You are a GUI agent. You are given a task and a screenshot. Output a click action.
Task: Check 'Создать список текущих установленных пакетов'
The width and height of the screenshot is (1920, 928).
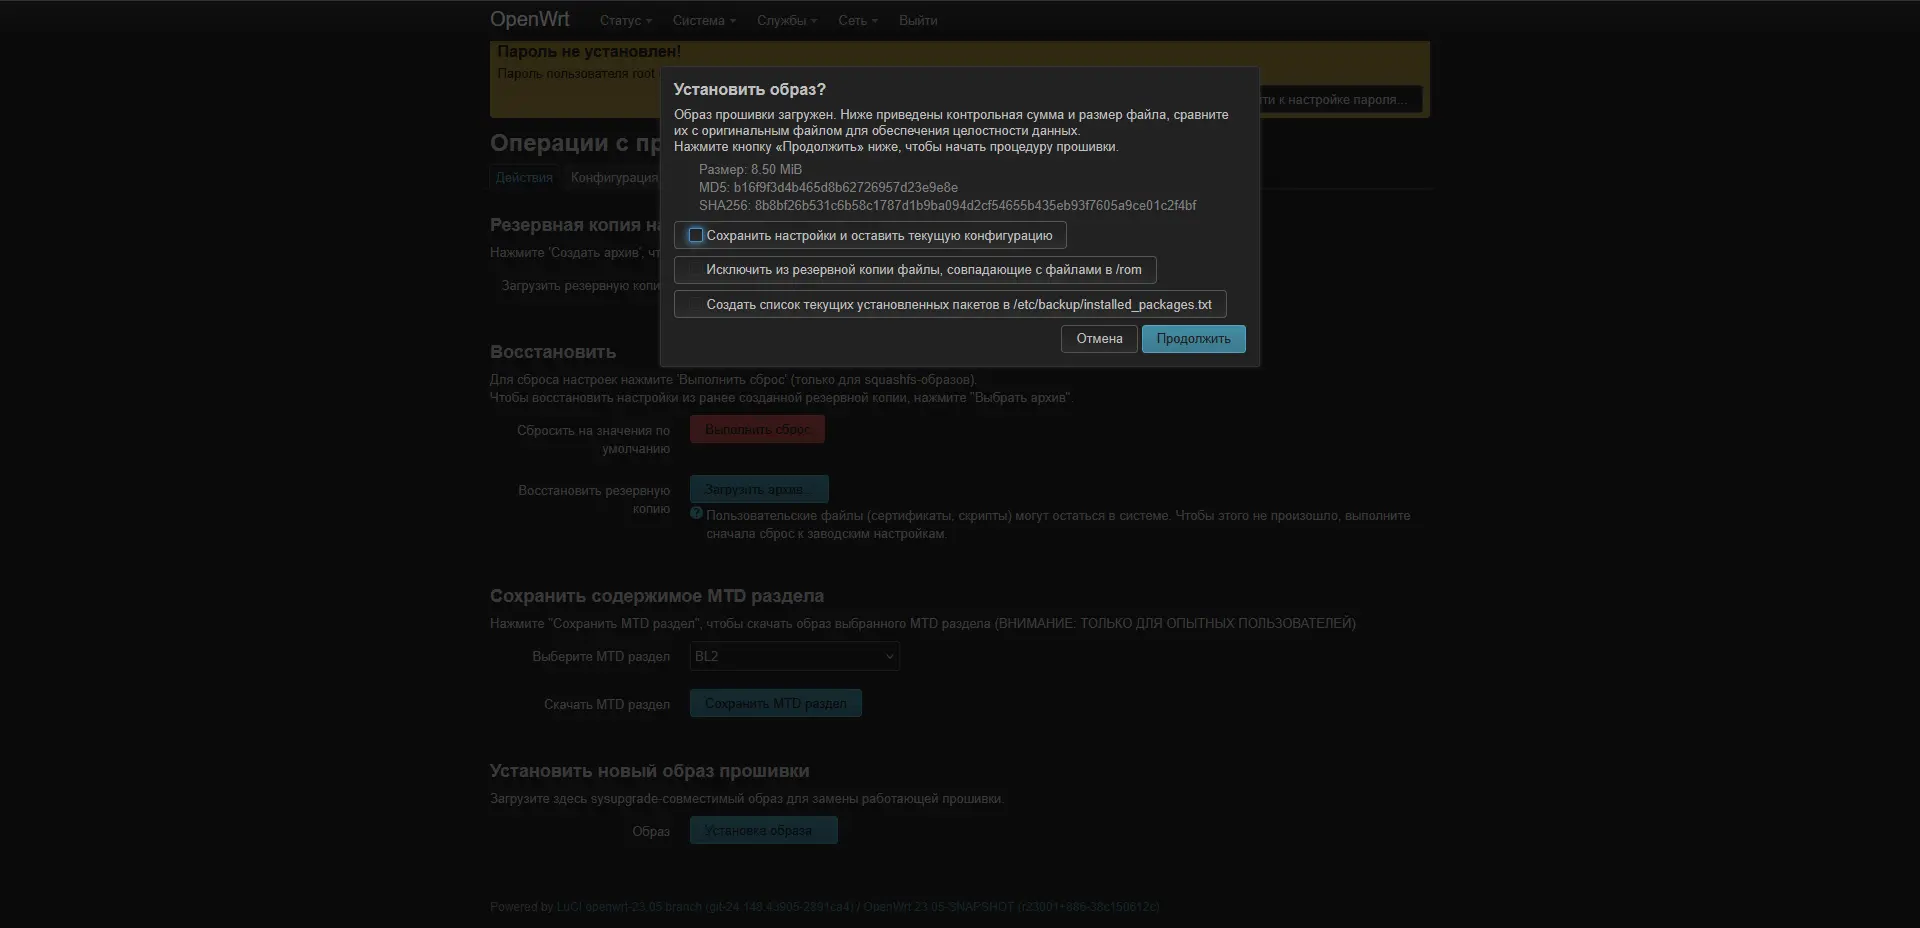[695, 305]
